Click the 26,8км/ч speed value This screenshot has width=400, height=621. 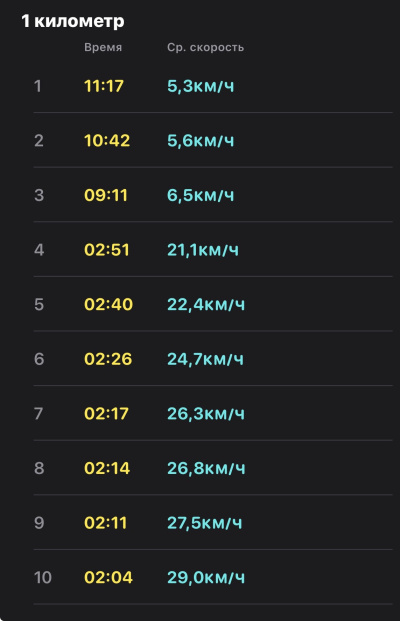(x=206, y=469)
